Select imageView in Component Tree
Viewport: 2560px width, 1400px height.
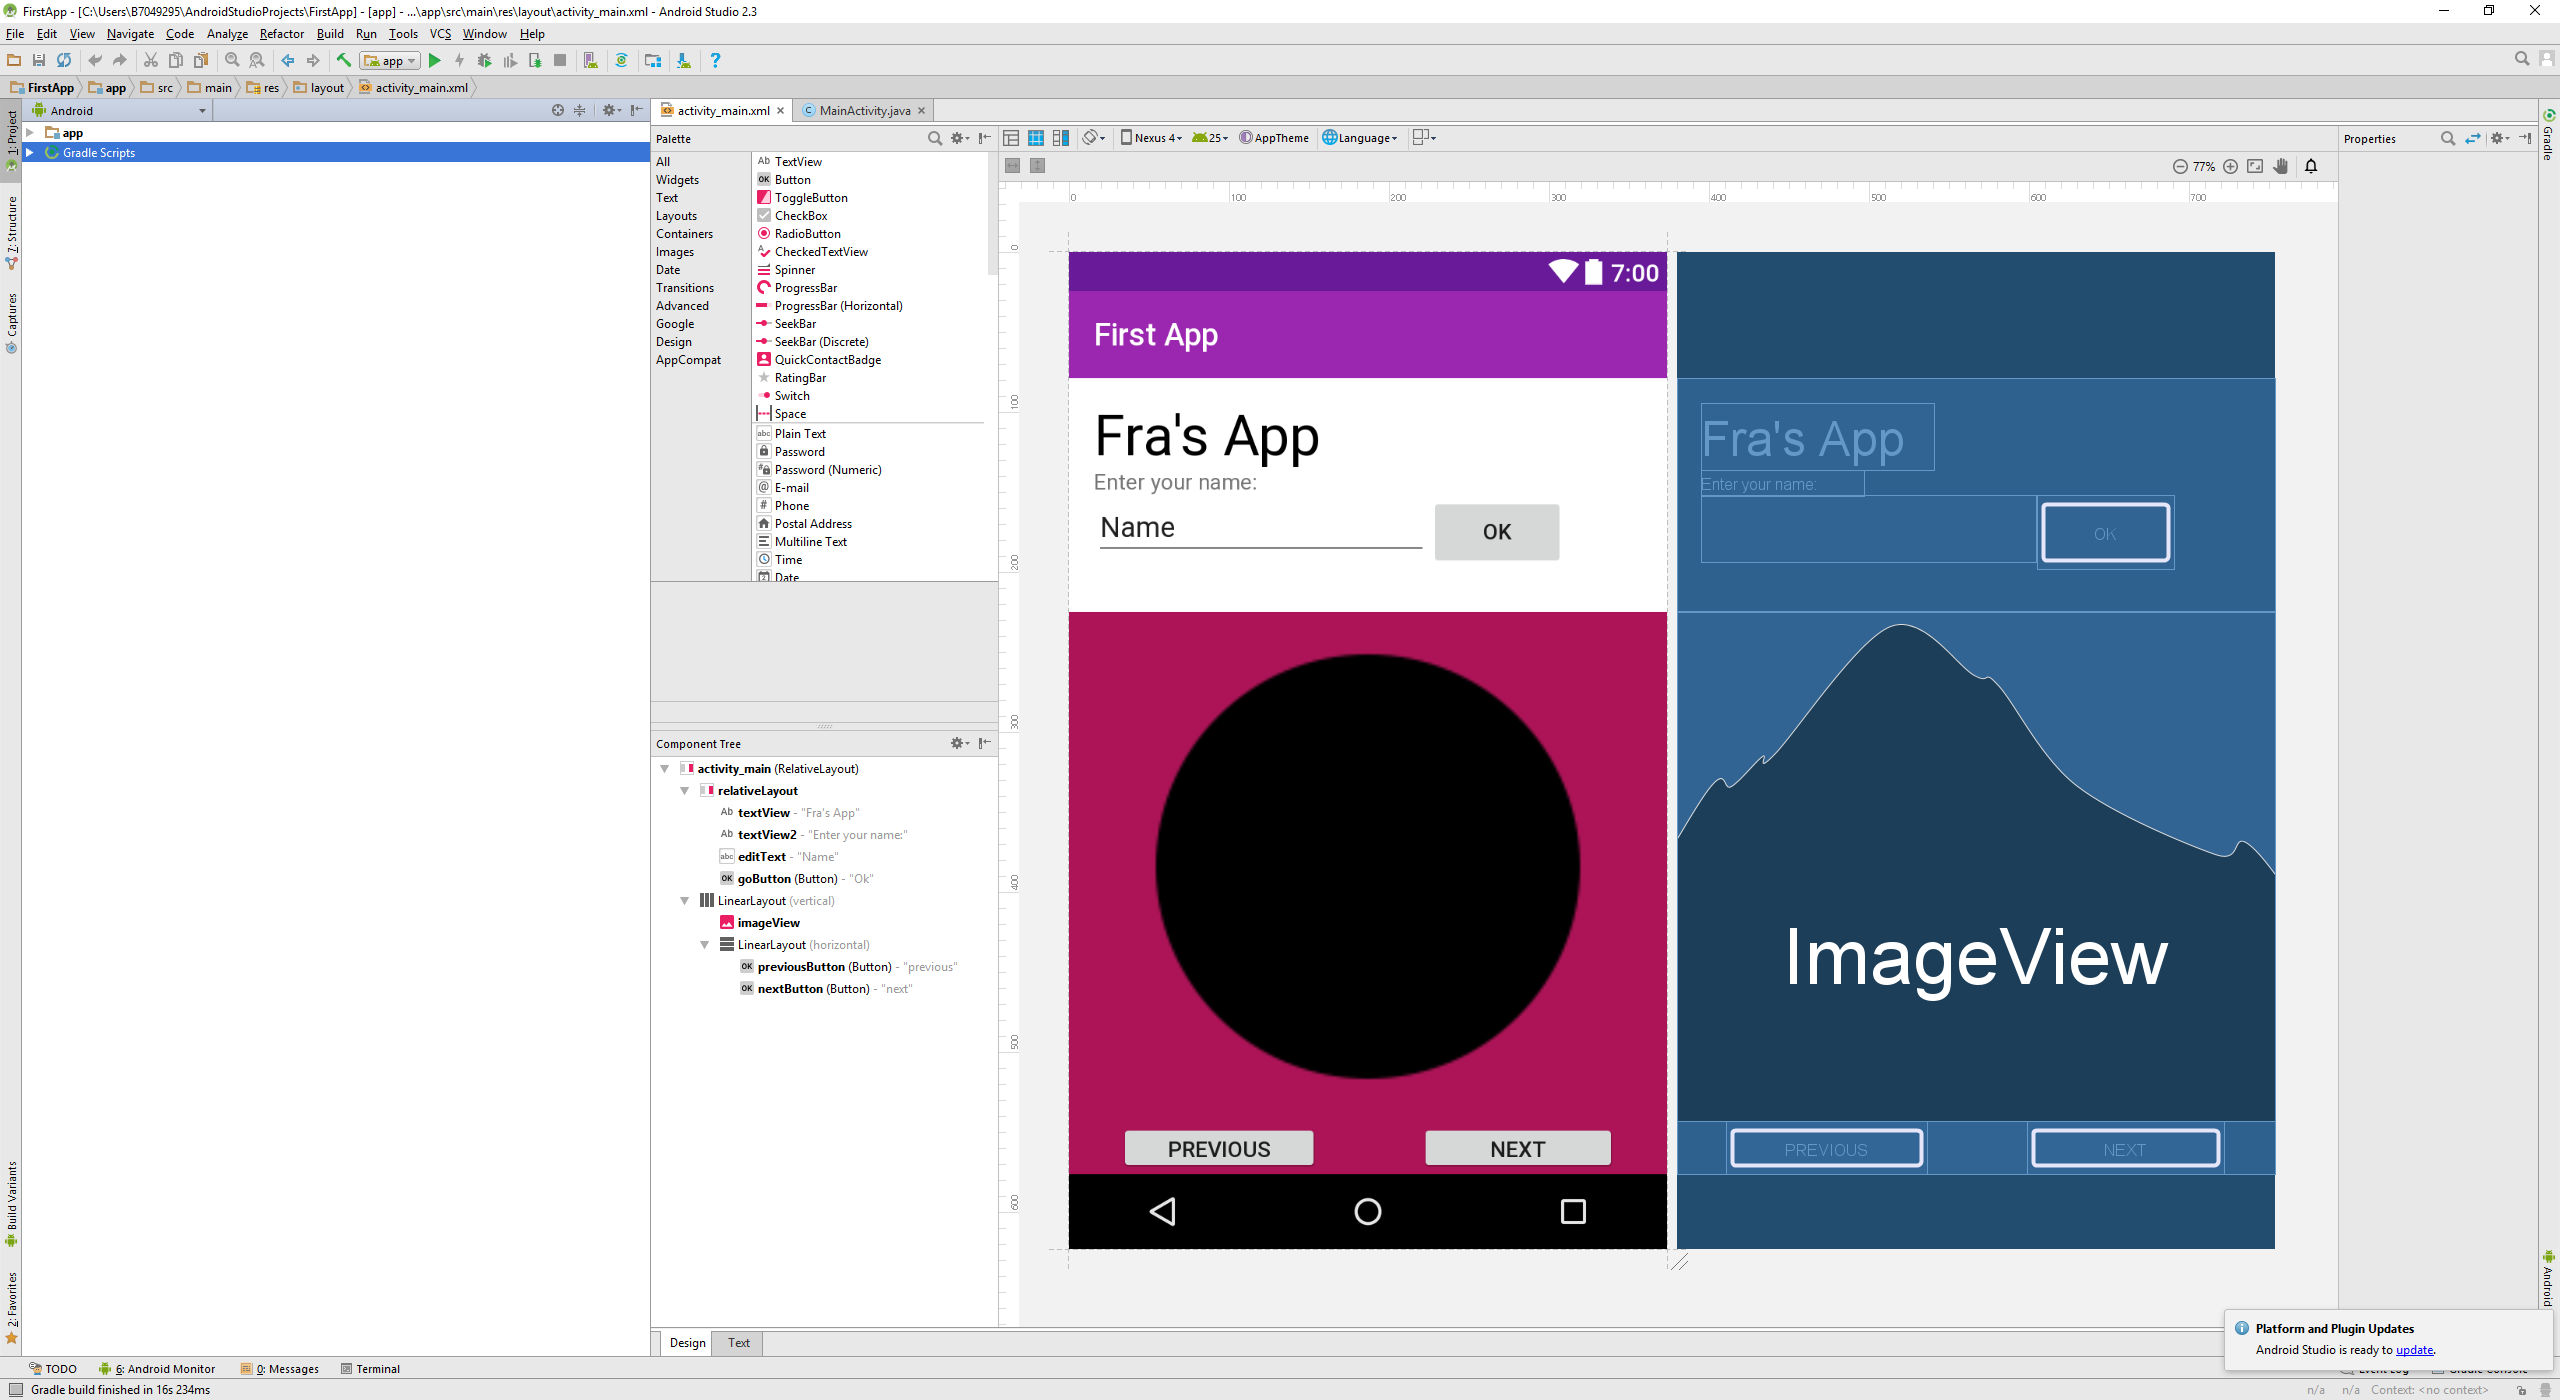coord(760,923)
